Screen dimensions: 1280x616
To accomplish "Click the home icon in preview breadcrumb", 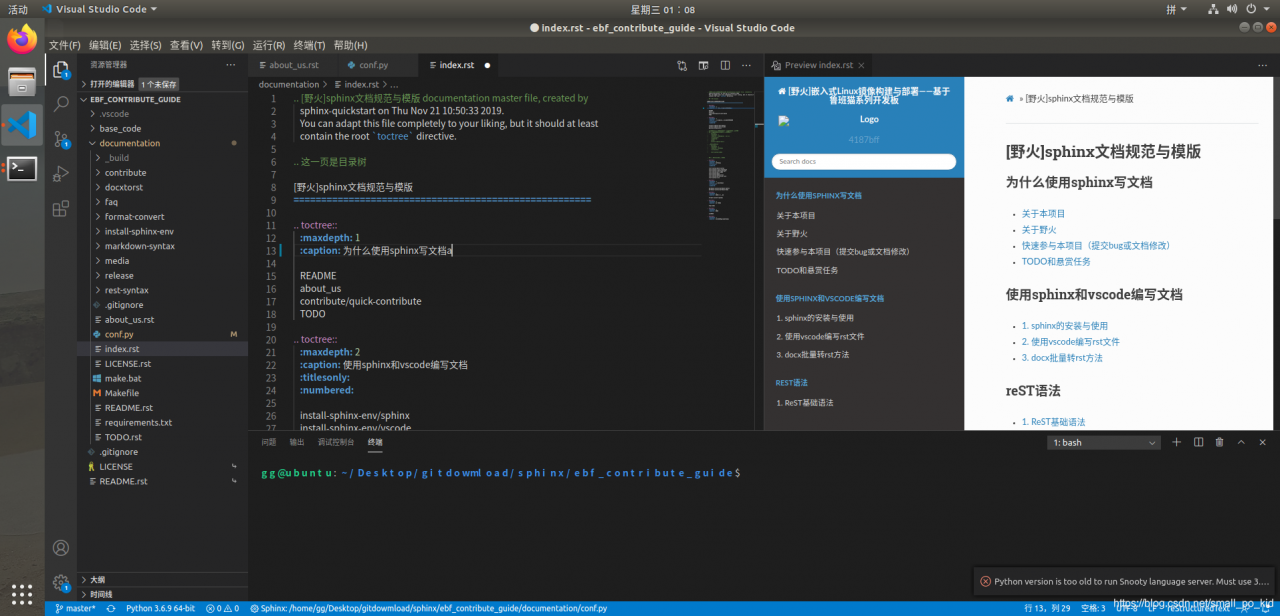I will pyautogui.click(x=1010, y=99).
